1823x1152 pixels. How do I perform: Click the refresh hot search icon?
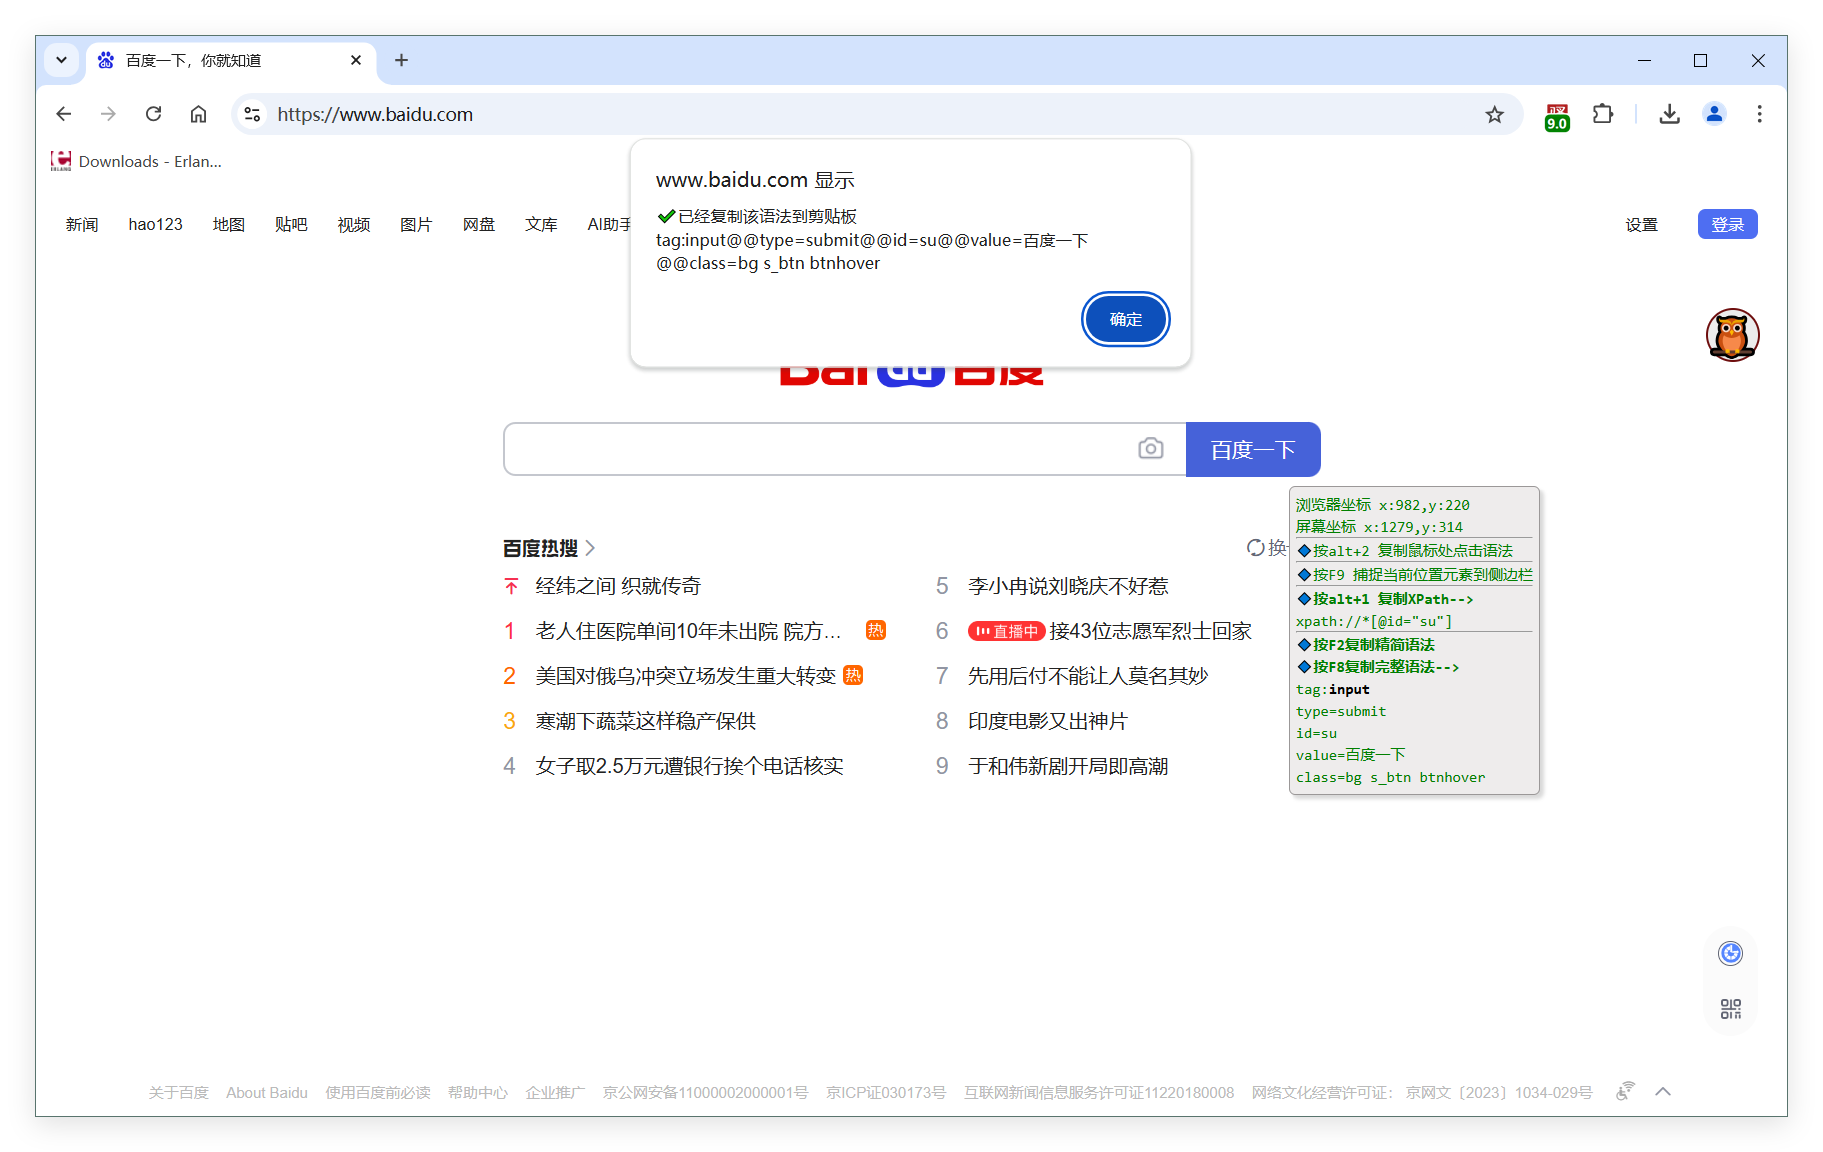[1256, 547]
